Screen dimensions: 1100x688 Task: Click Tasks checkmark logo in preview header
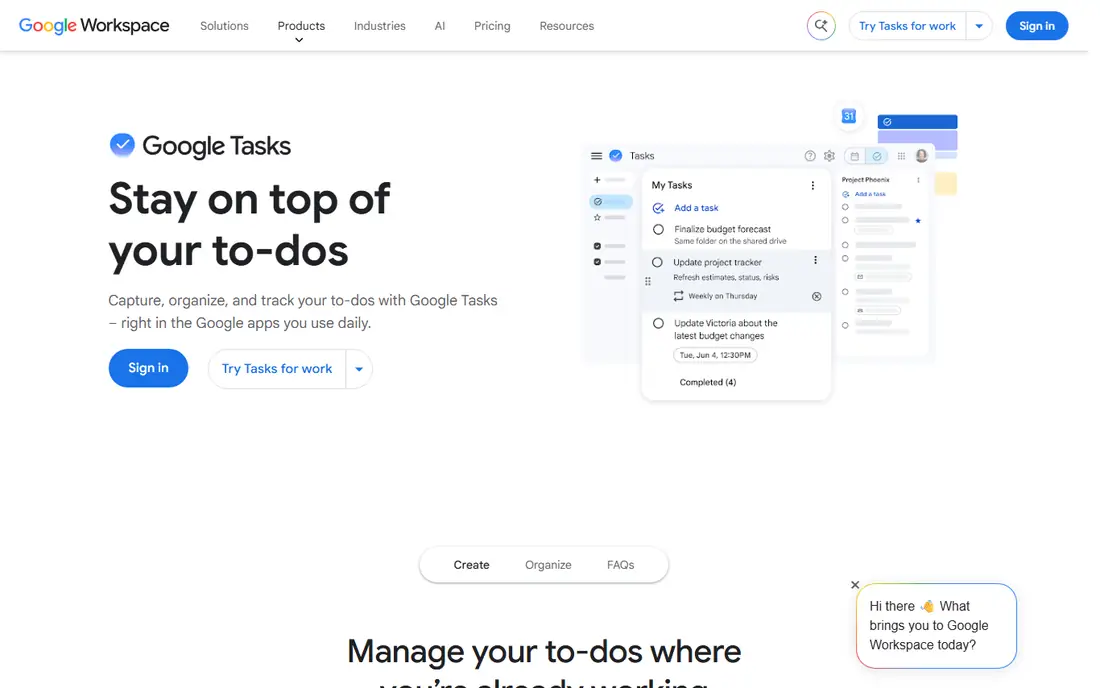615,156
